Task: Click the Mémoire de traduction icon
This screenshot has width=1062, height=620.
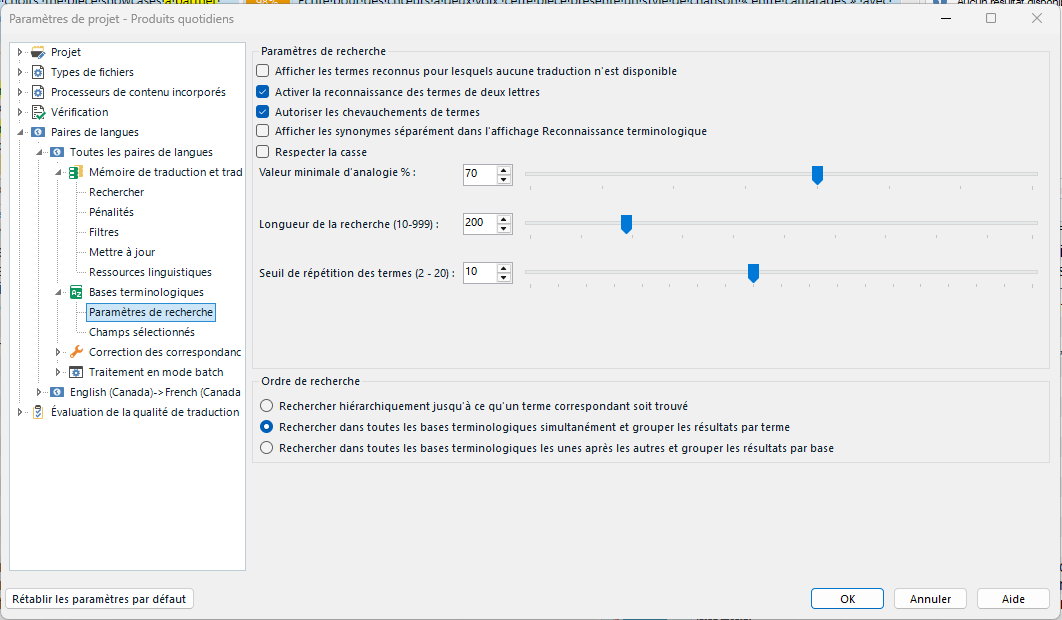Action: (x=74, y=172)
